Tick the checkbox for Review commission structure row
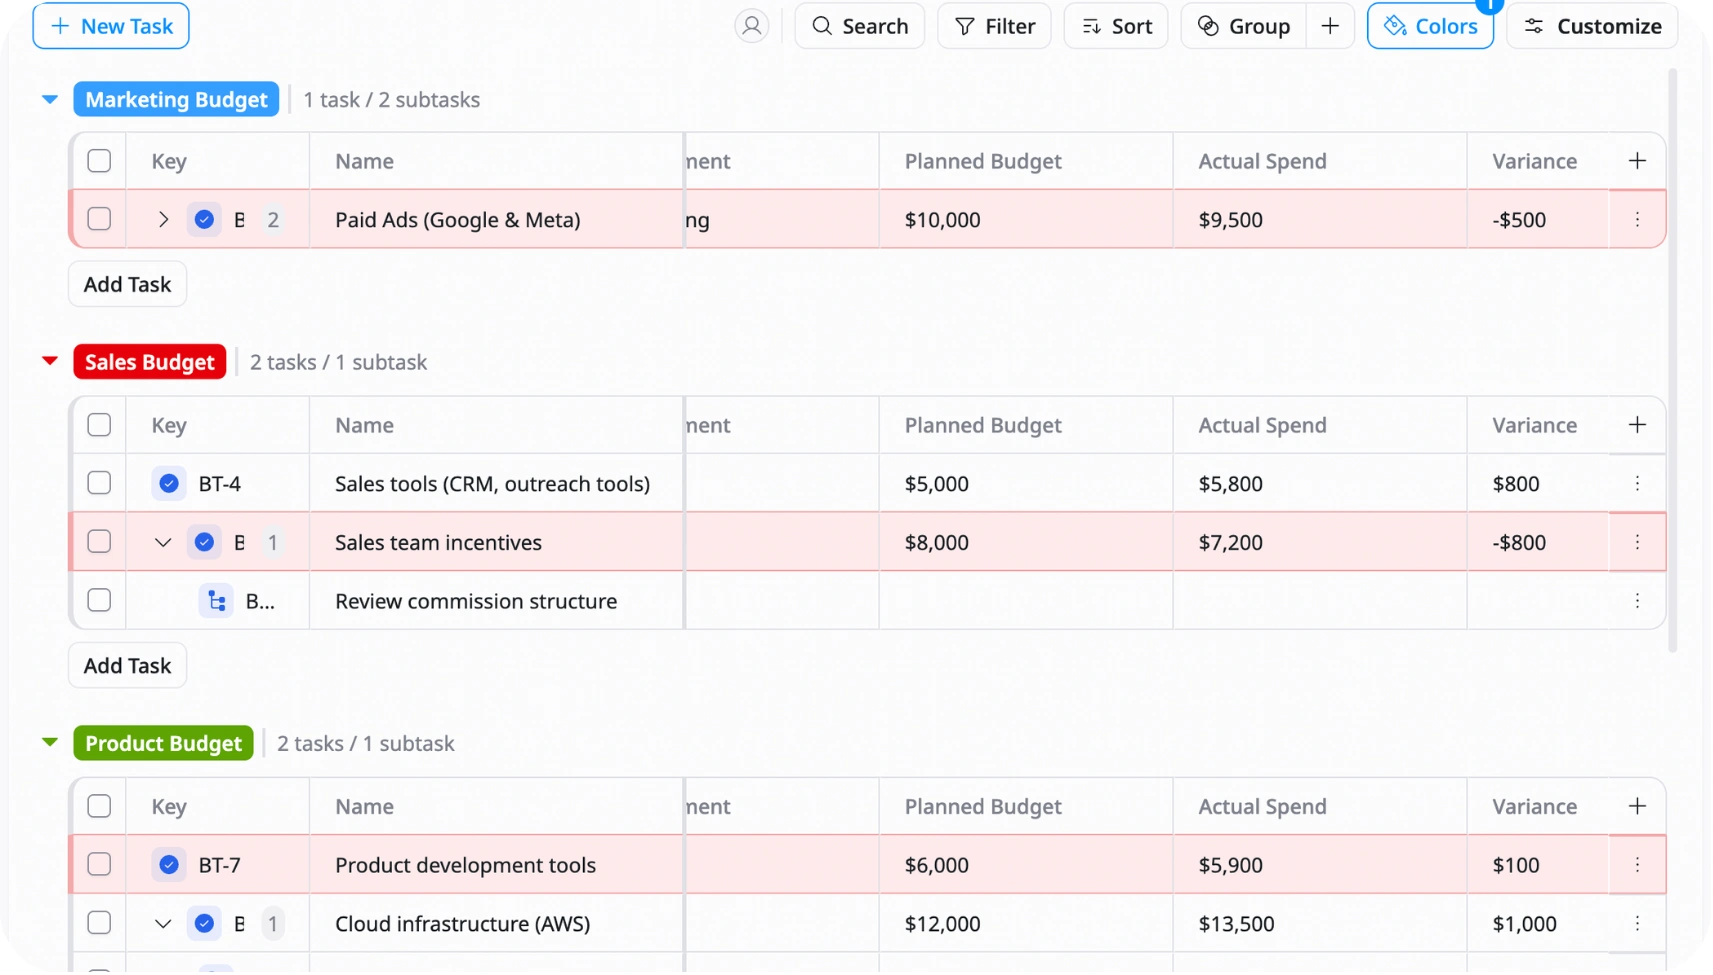 coord(99,600)
